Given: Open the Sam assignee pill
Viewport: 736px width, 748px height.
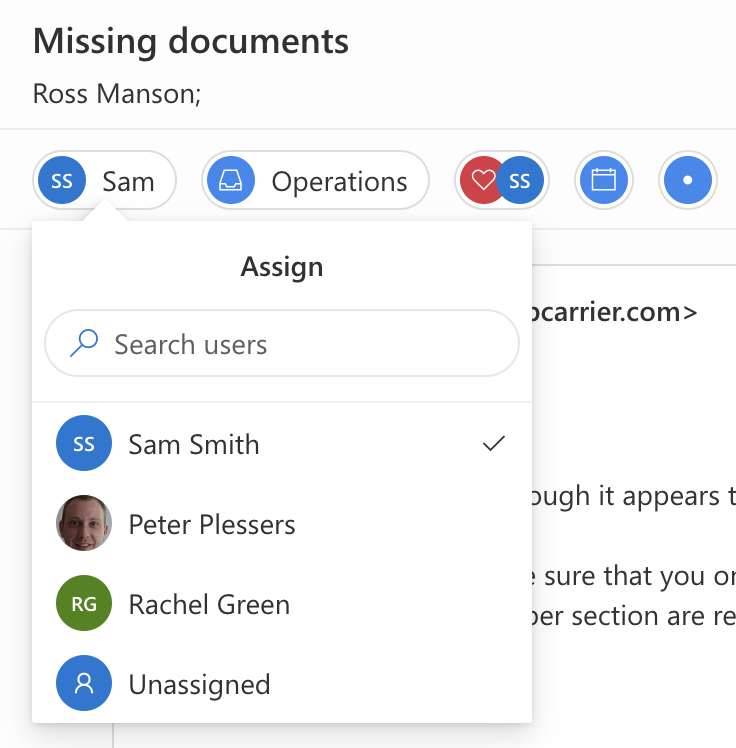Looking at the screenshot, I should (x=104, y=180).
